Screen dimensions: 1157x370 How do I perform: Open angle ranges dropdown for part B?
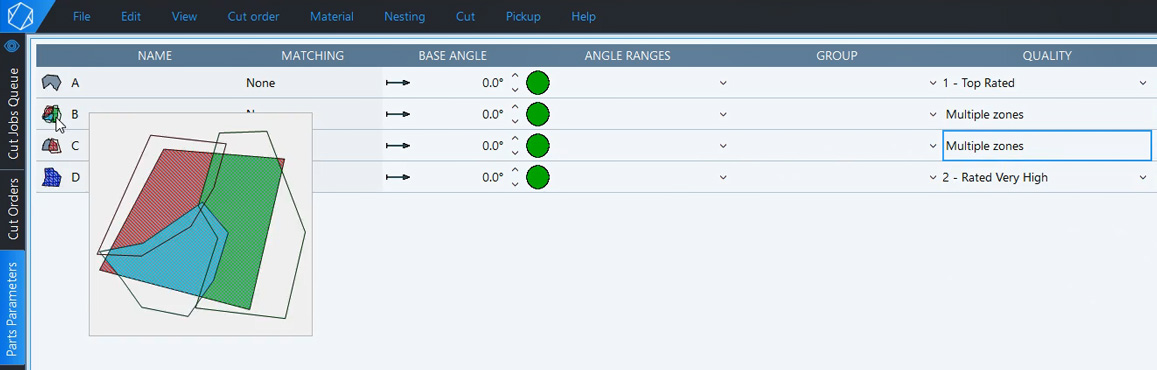tap(723, 114)
